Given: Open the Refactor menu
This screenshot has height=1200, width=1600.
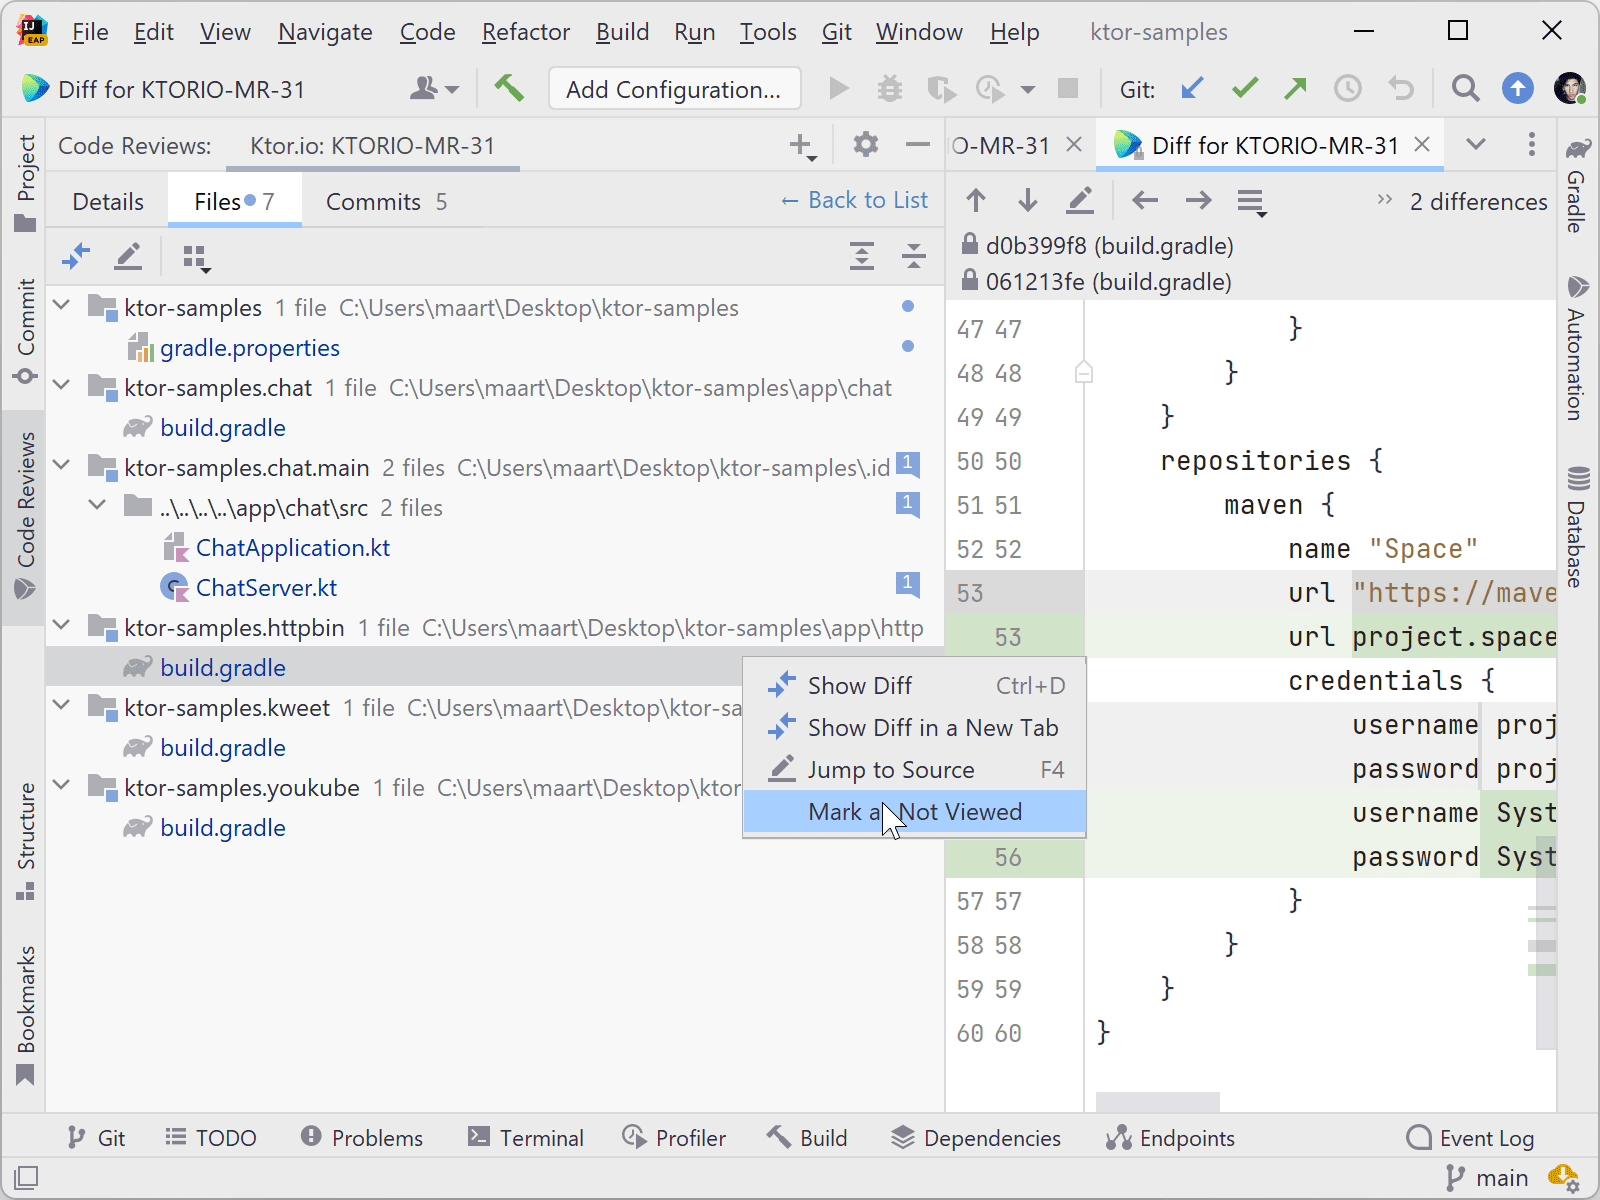Looking at the screenshot, I should [526, 32].
